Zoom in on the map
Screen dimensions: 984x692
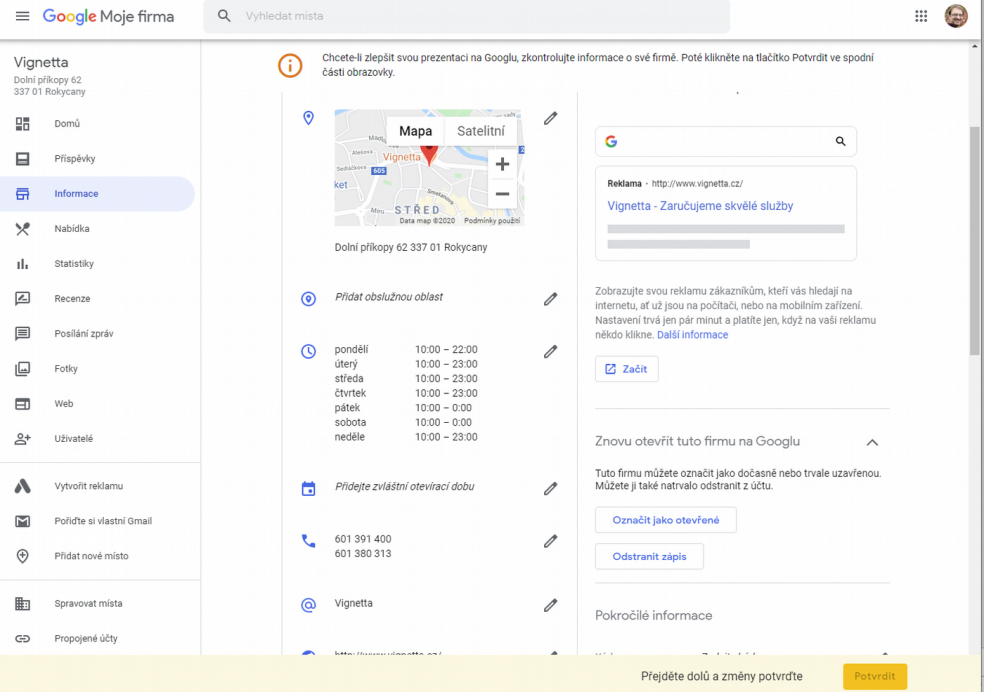pos(502,164)
